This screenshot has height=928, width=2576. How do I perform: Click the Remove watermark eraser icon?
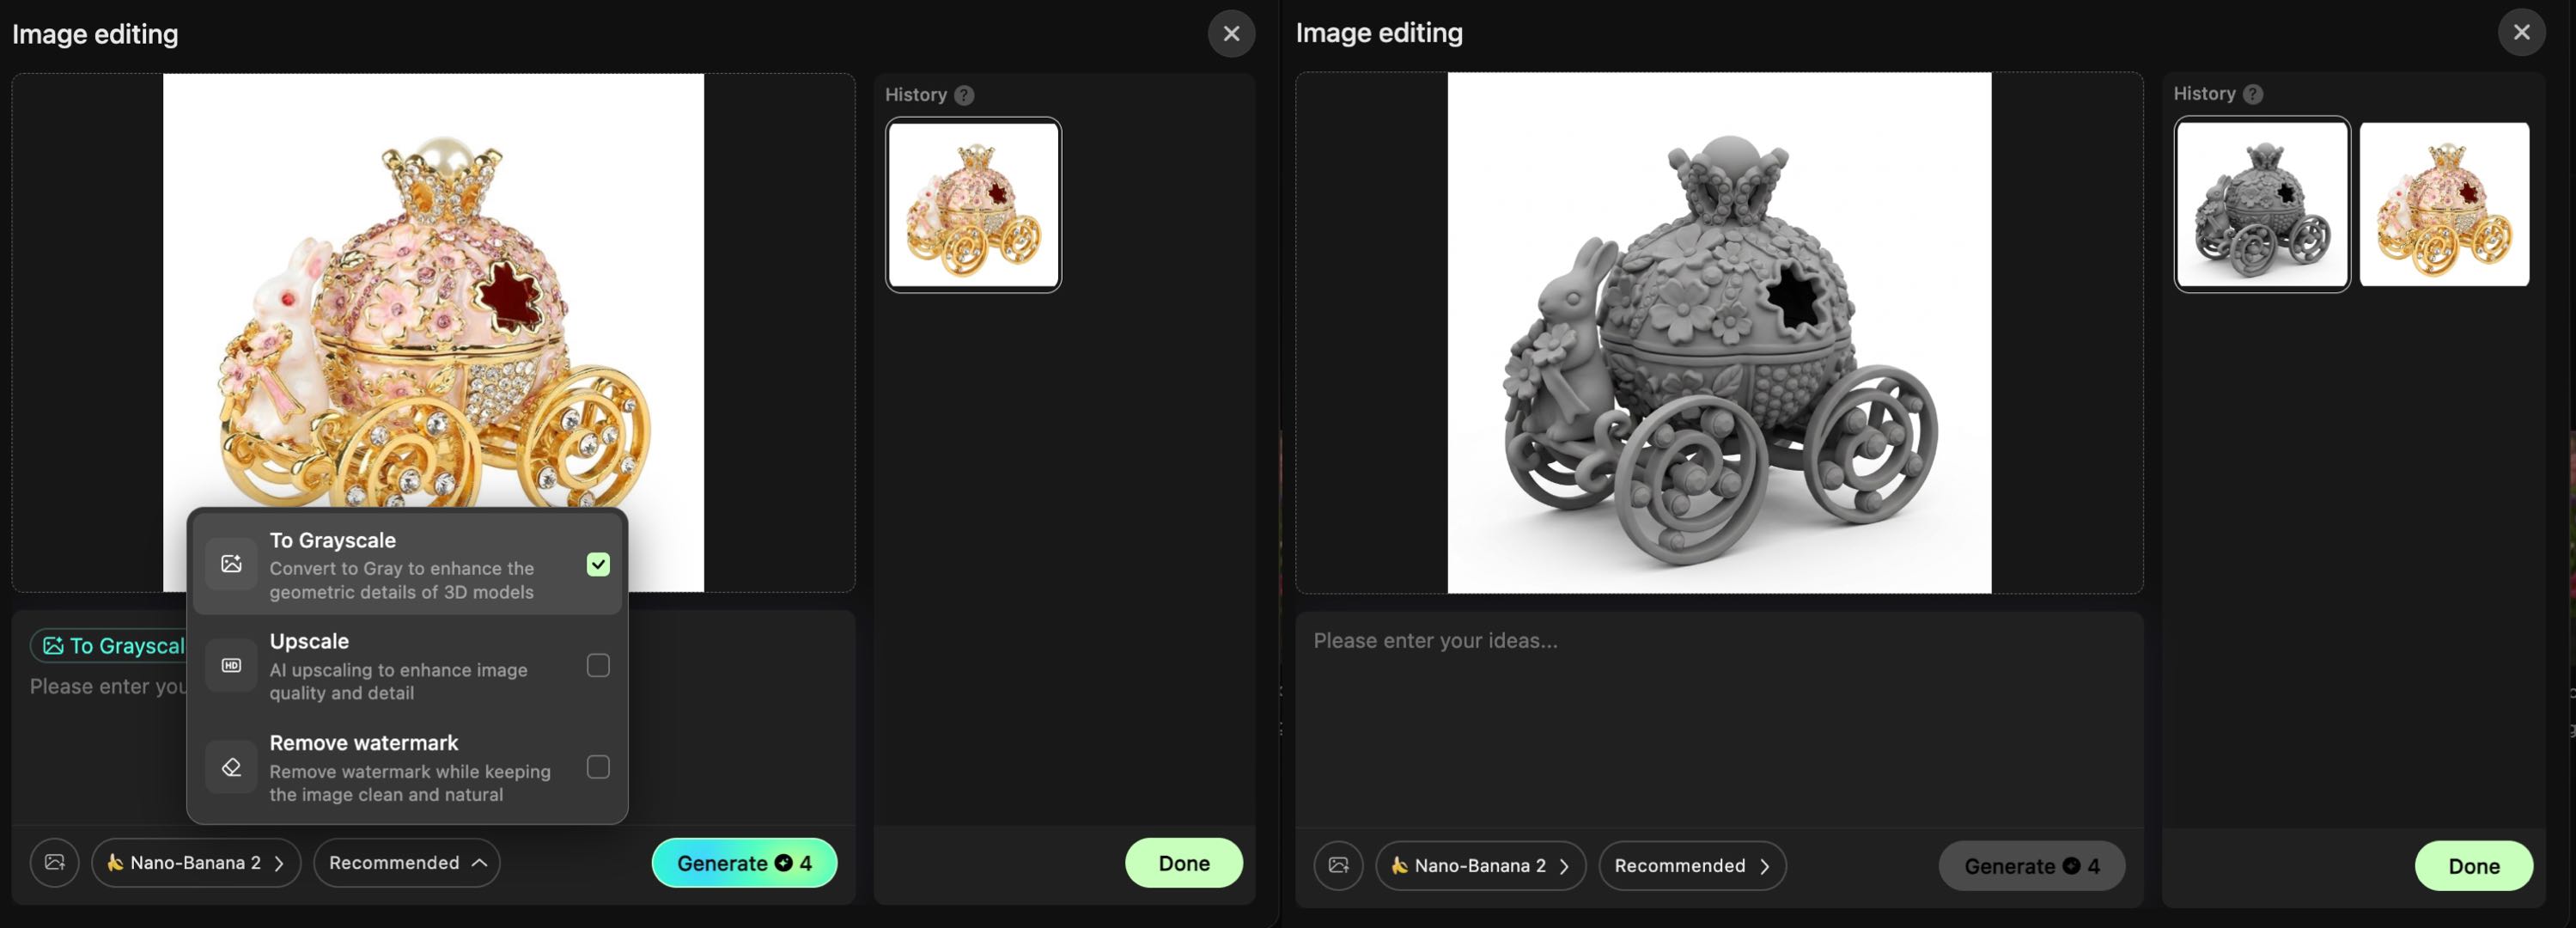231,767
